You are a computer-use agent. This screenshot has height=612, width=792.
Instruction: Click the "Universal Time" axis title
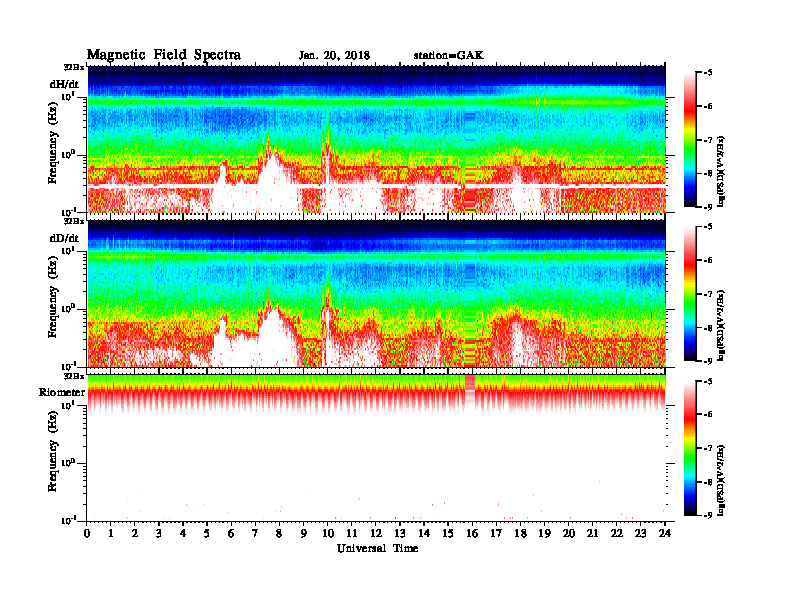[377, 548]
